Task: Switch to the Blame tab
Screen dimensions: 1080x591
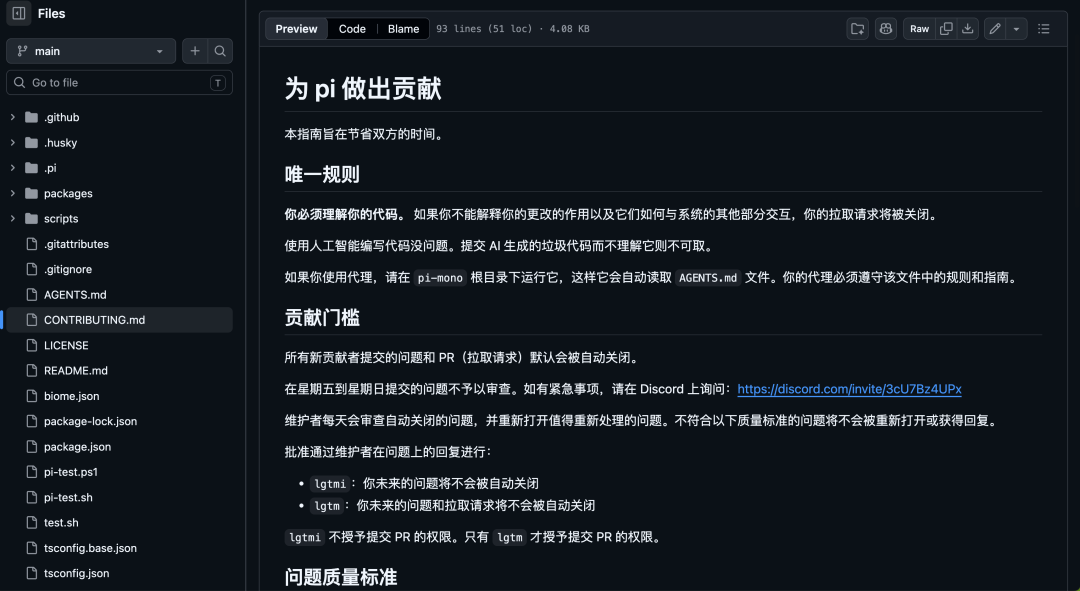Action: [403, 29]
